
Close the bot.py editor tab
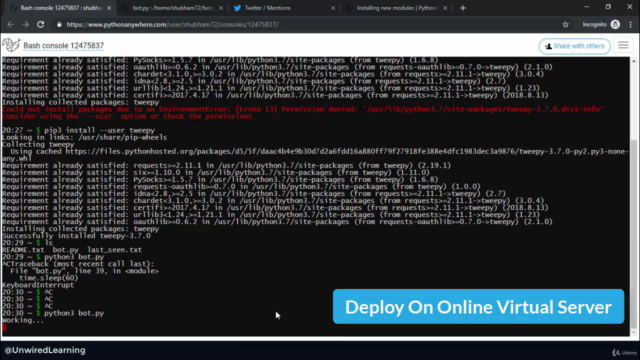click(221, 8)
